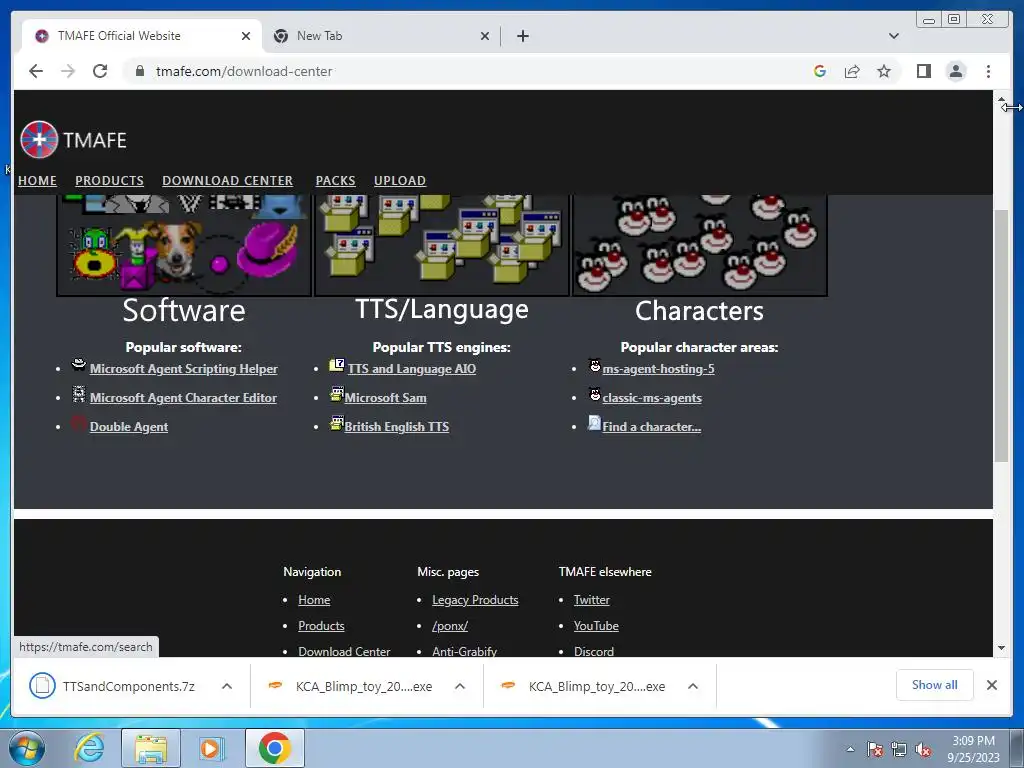Reload the tmafe.com page

click(100, 71)
